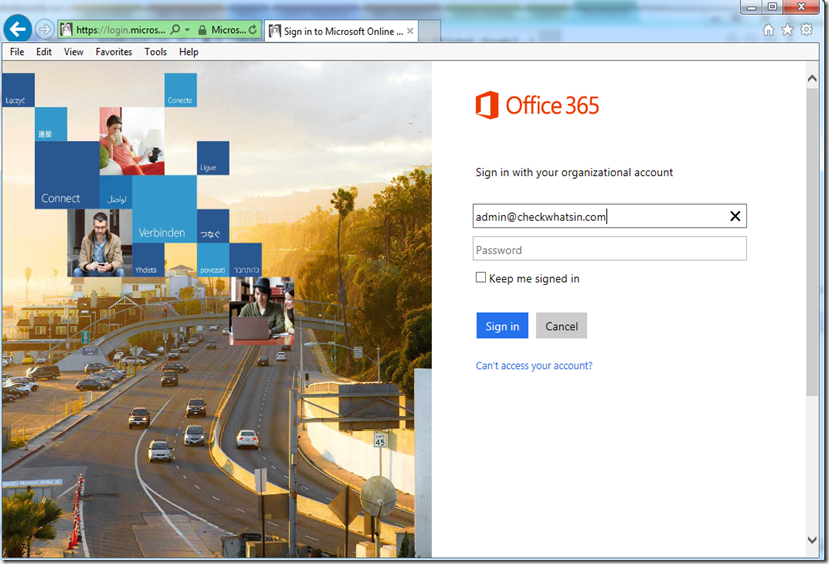
Task: Click the Sign in button
Action: [502, 326]
